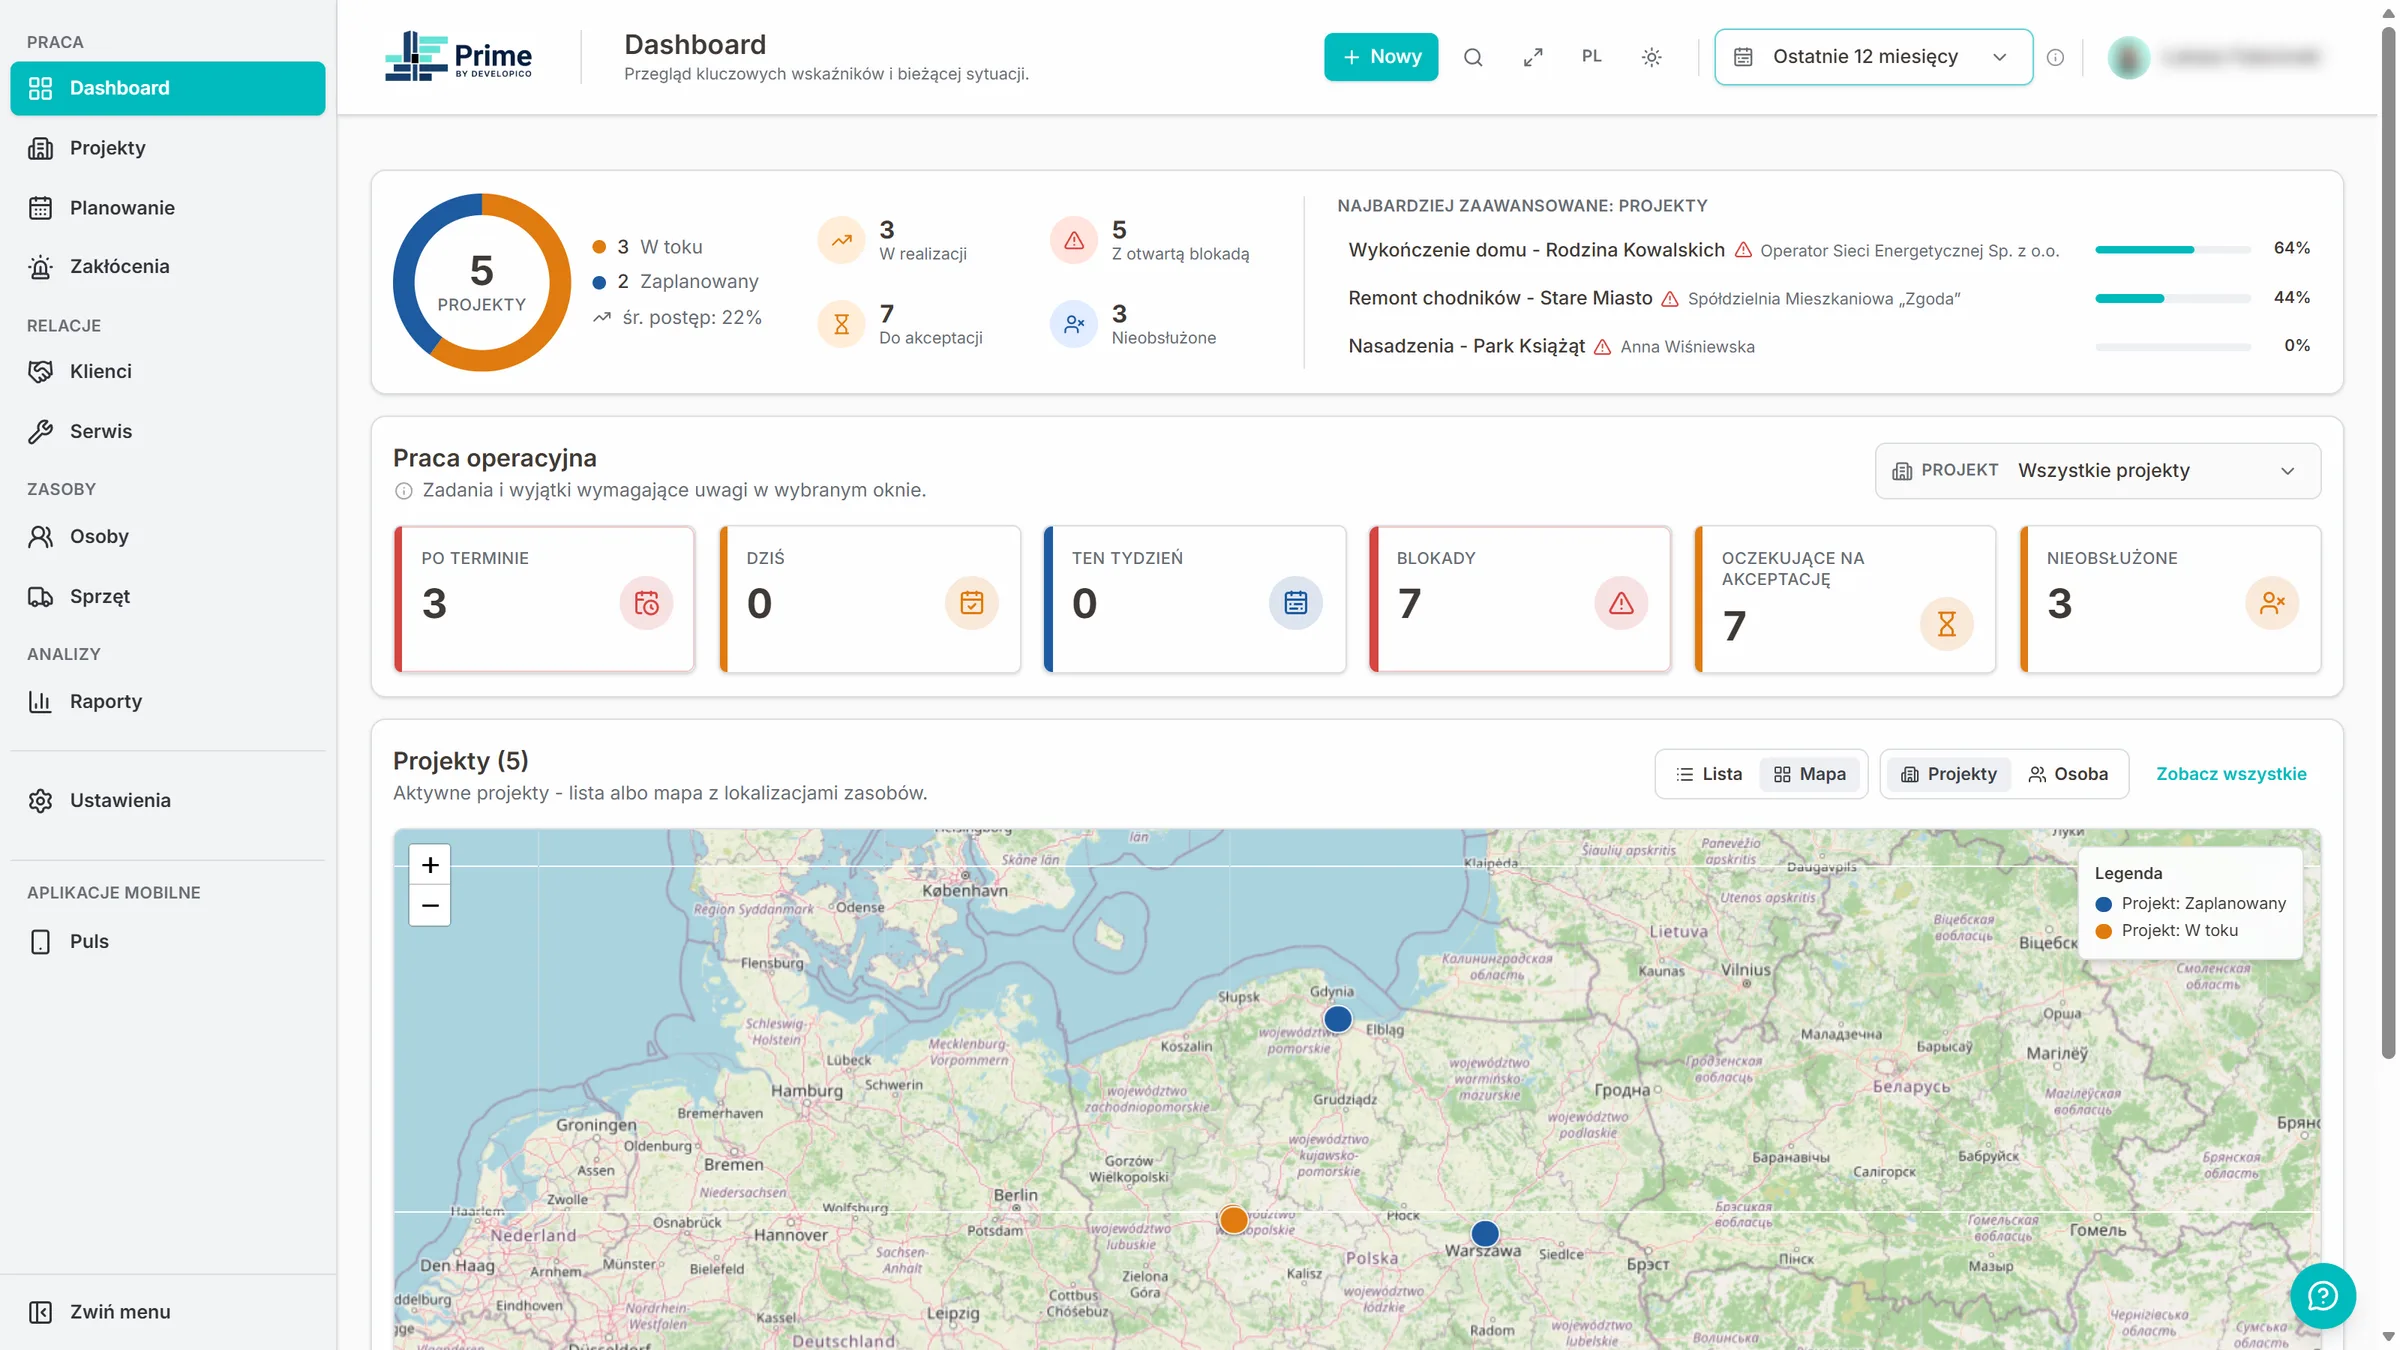
Task: Switch the projects view to Lista
Action: (1709, 774)
